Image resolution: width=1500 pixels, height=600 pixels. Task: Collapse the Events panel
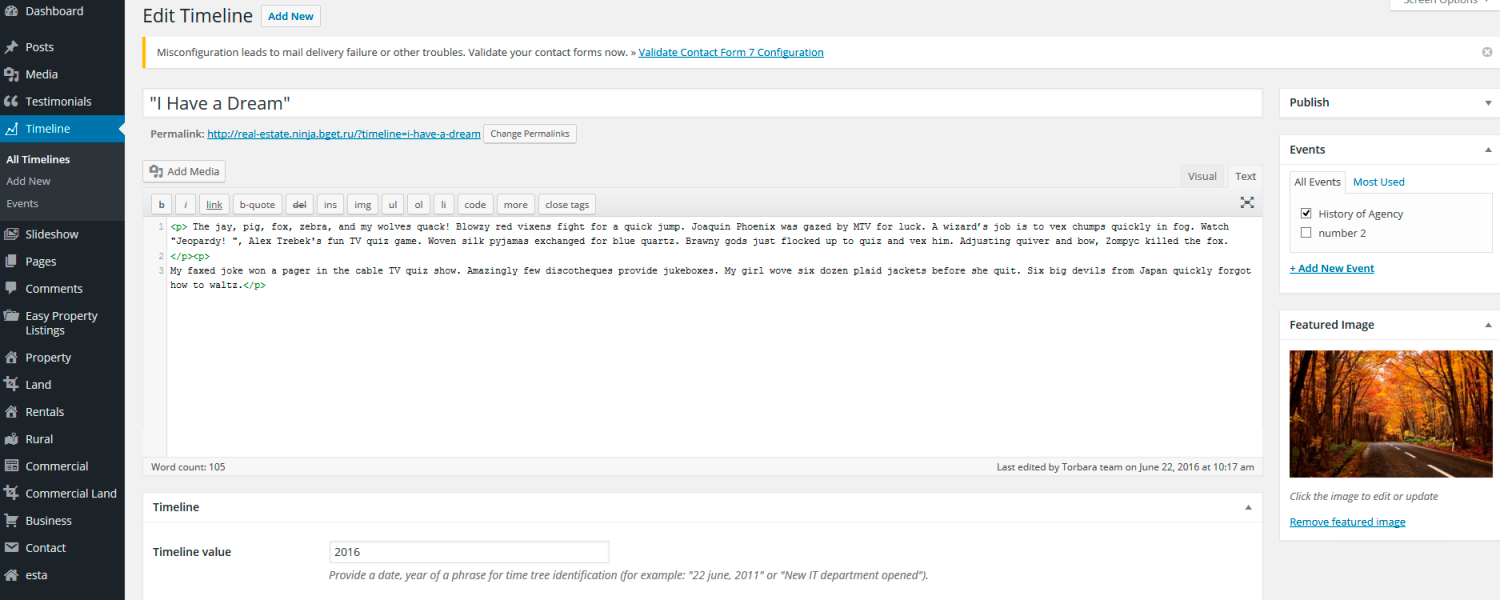[1488, 150]
